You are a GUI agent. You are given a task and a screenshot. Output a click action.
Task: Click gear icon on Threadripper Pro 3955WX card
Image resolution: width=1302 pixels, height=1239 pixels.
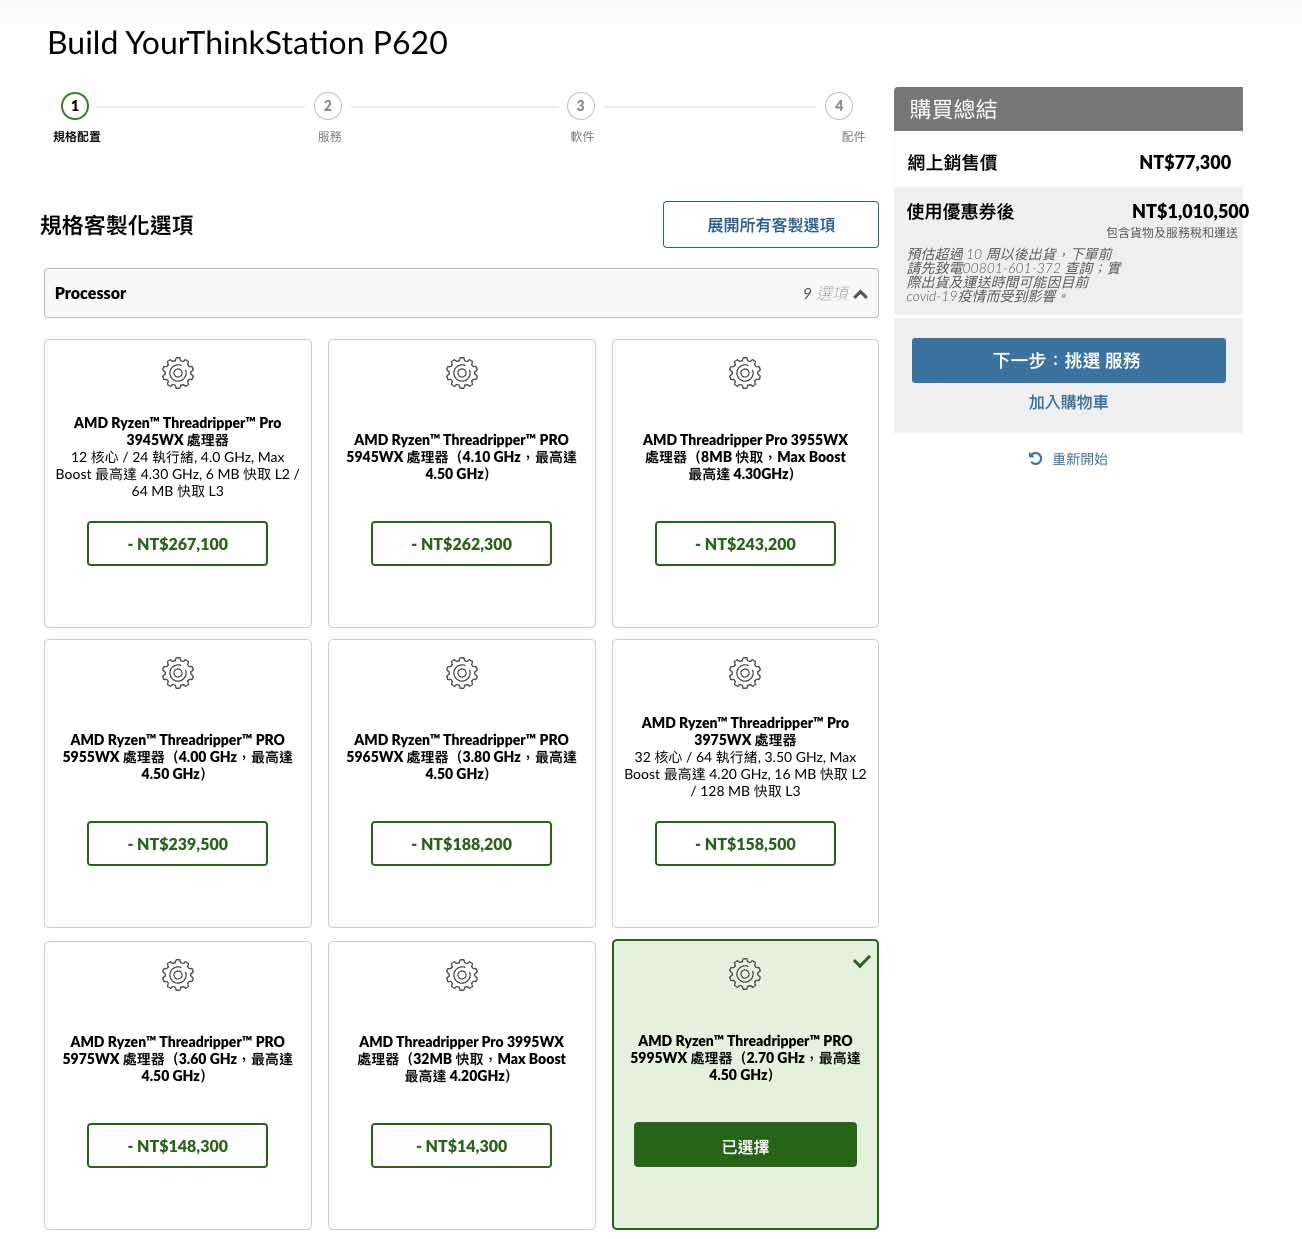(x=745, y=373)
